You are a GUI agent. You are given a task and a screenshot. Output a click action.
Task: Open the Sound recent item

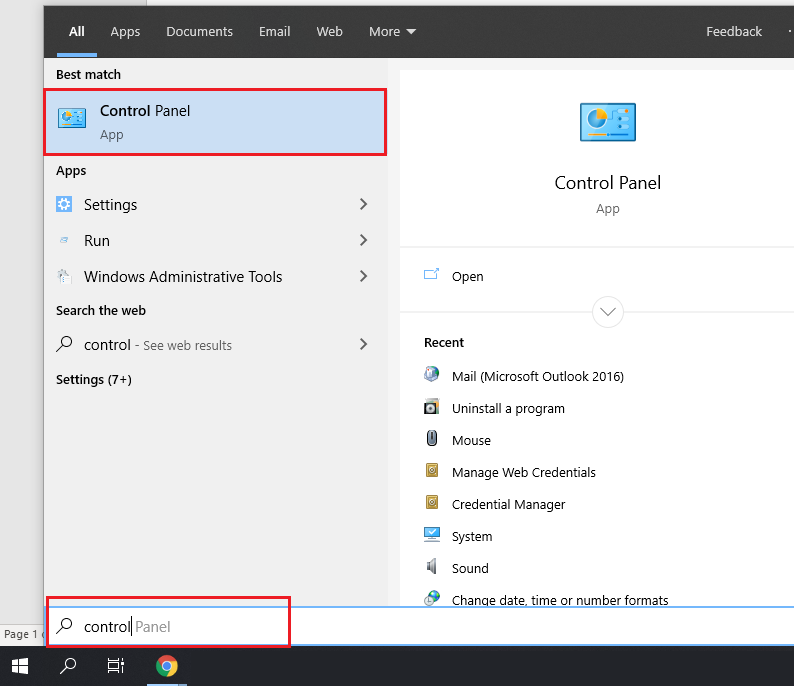pos(470,568)
